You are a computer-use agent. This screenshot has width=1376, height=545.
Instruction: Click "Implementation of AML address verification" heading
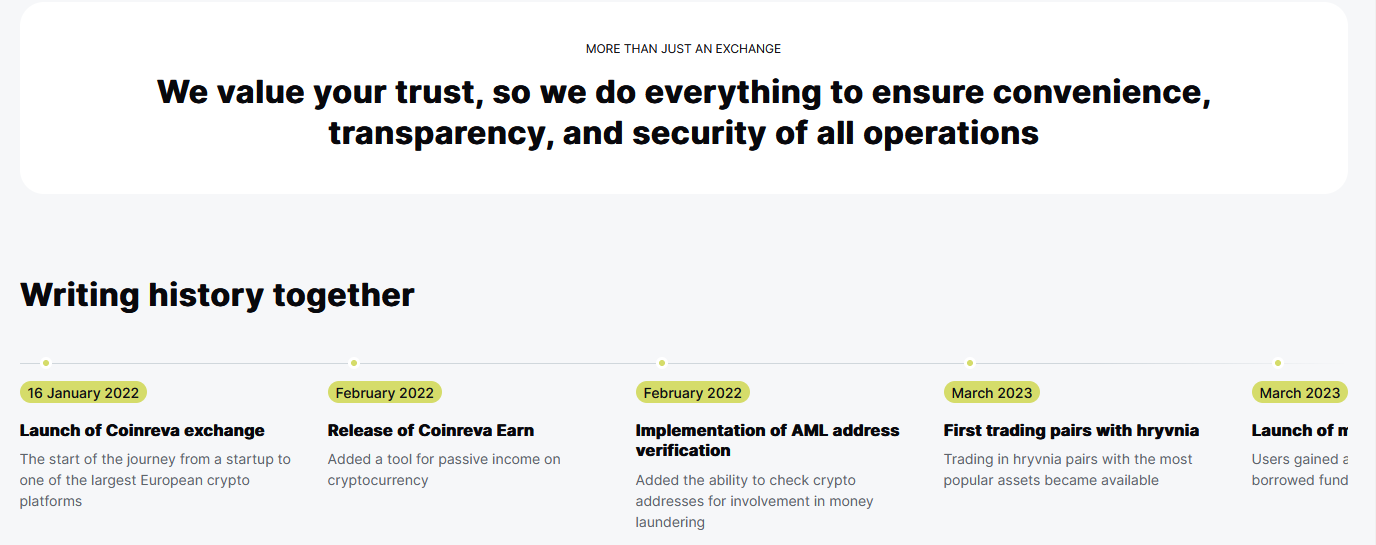pos(767,440)
